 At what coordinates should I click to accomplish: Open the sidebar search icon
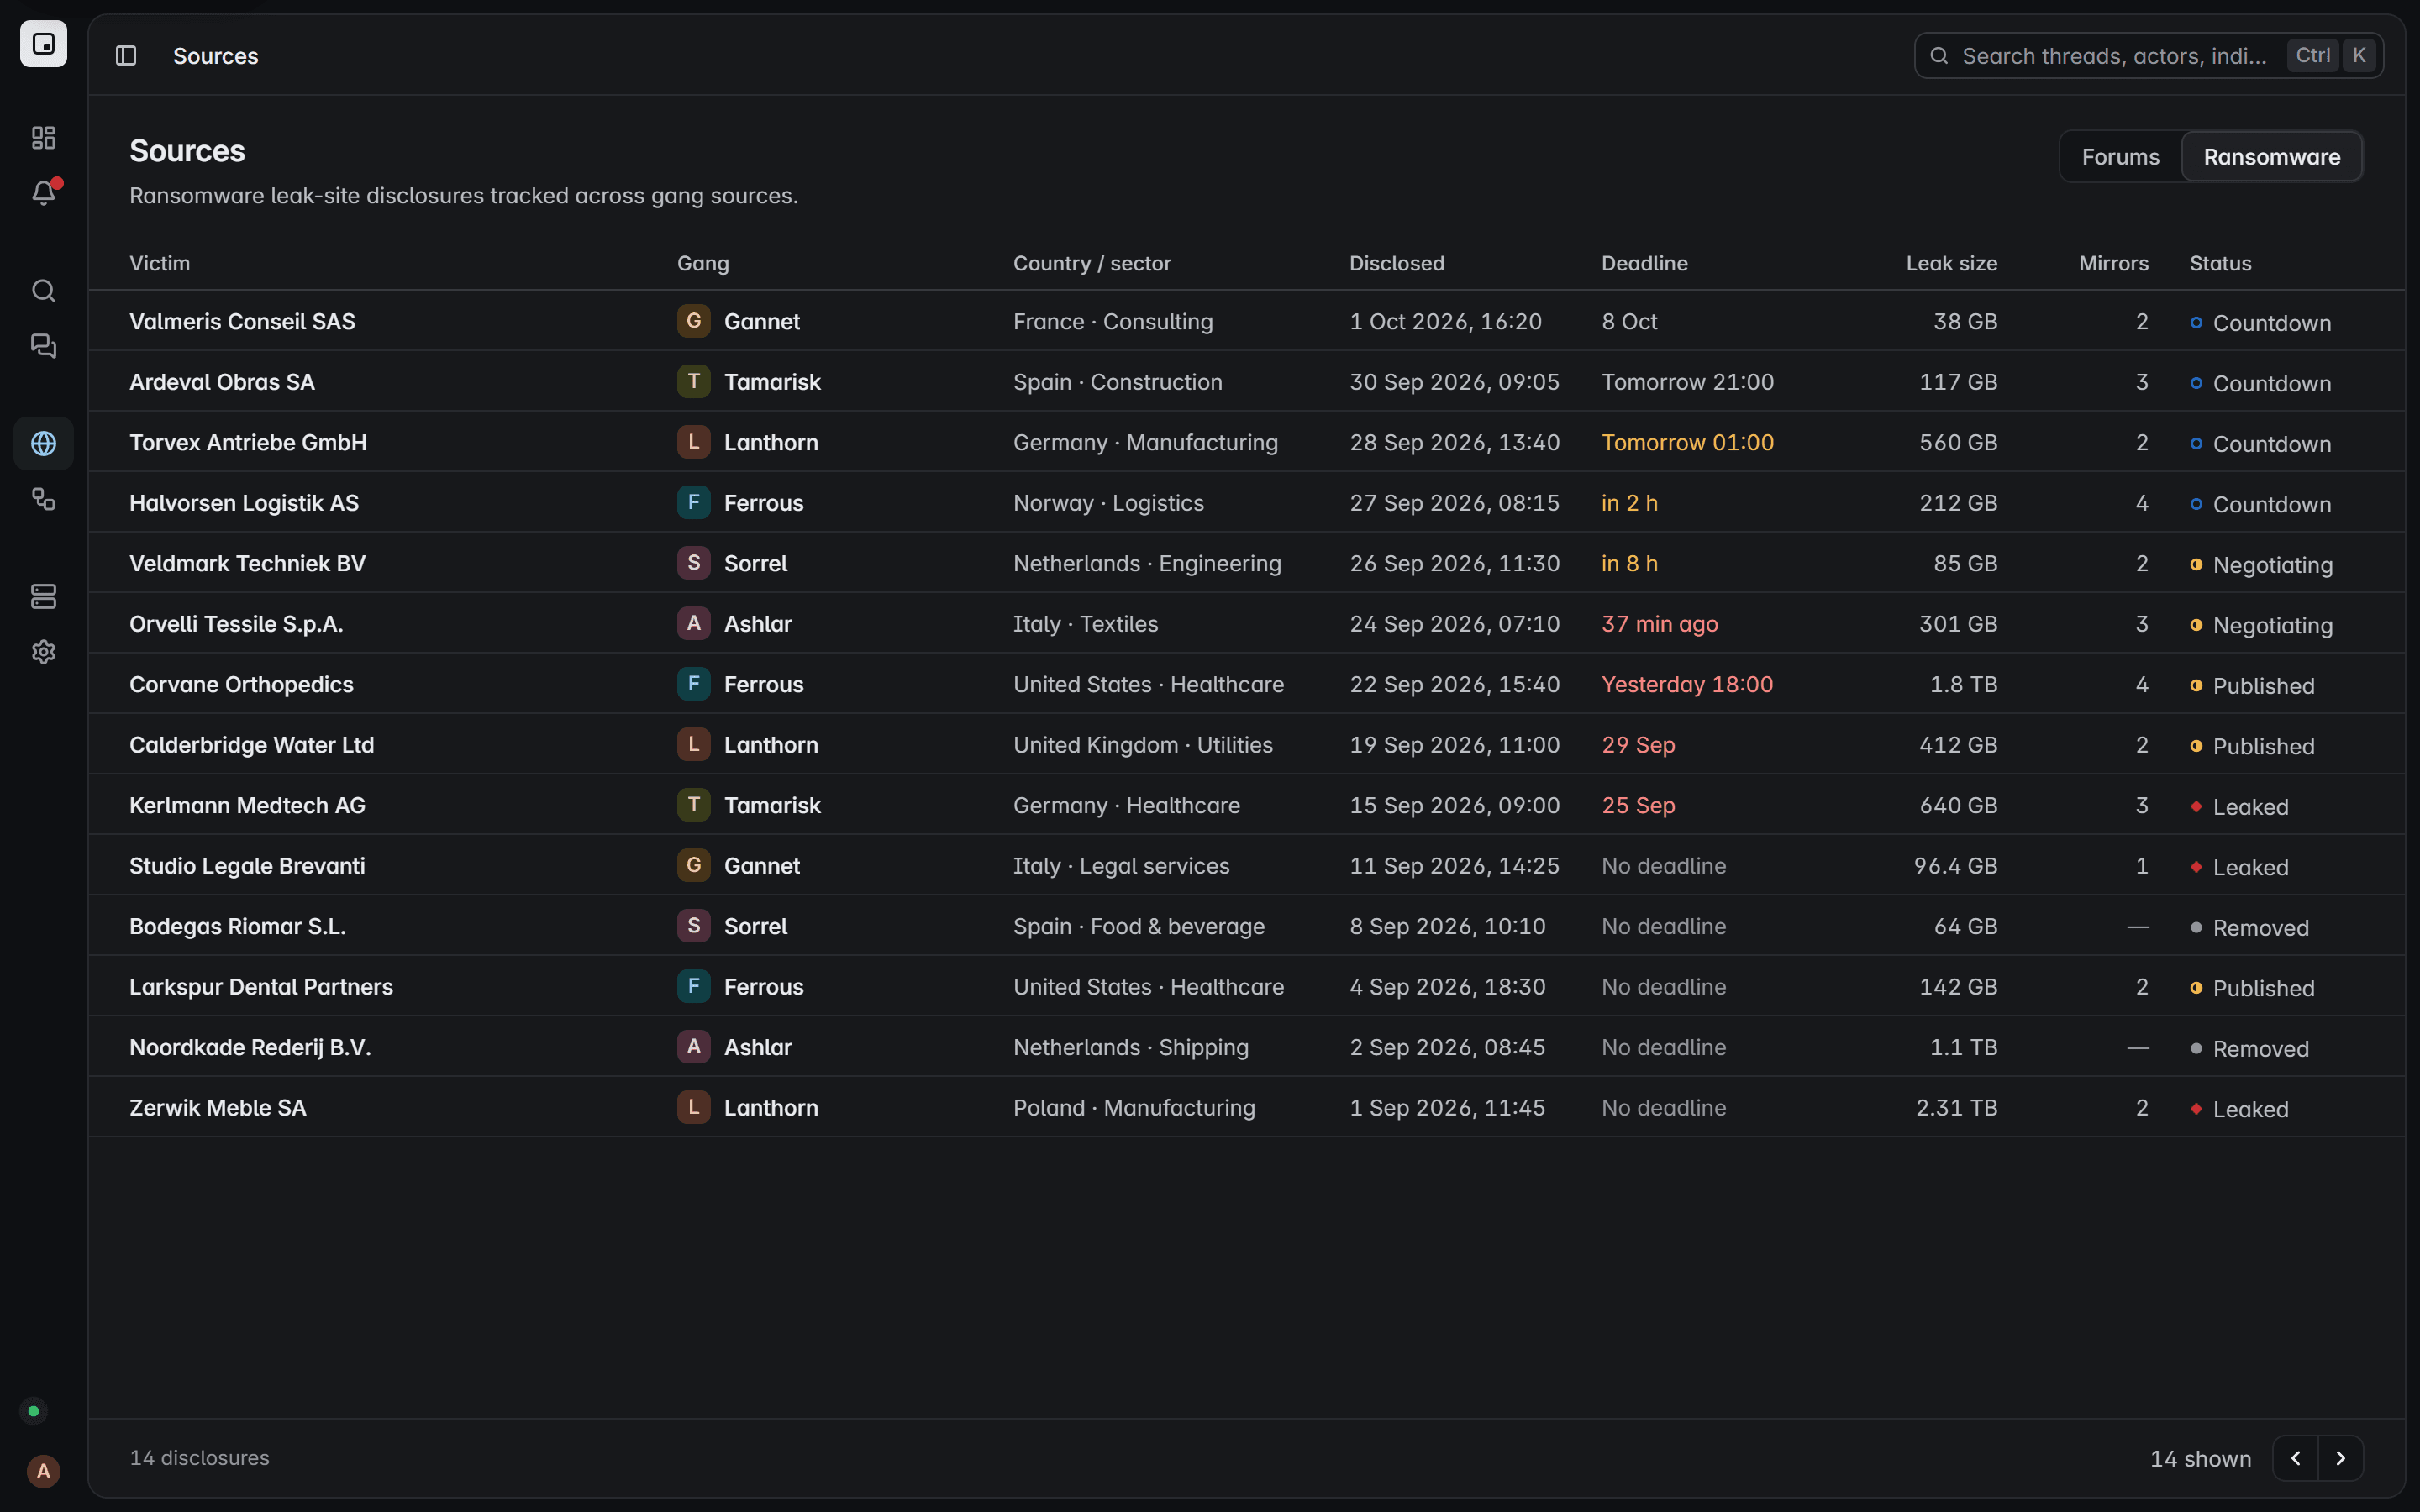point(43,290)
